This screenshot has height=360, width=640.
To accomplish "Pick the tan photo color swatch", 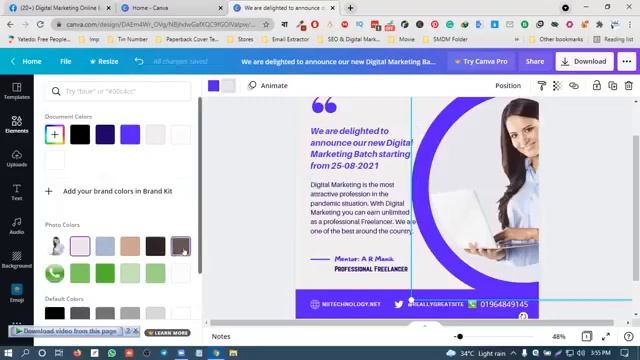I will [x=130, y=246].
